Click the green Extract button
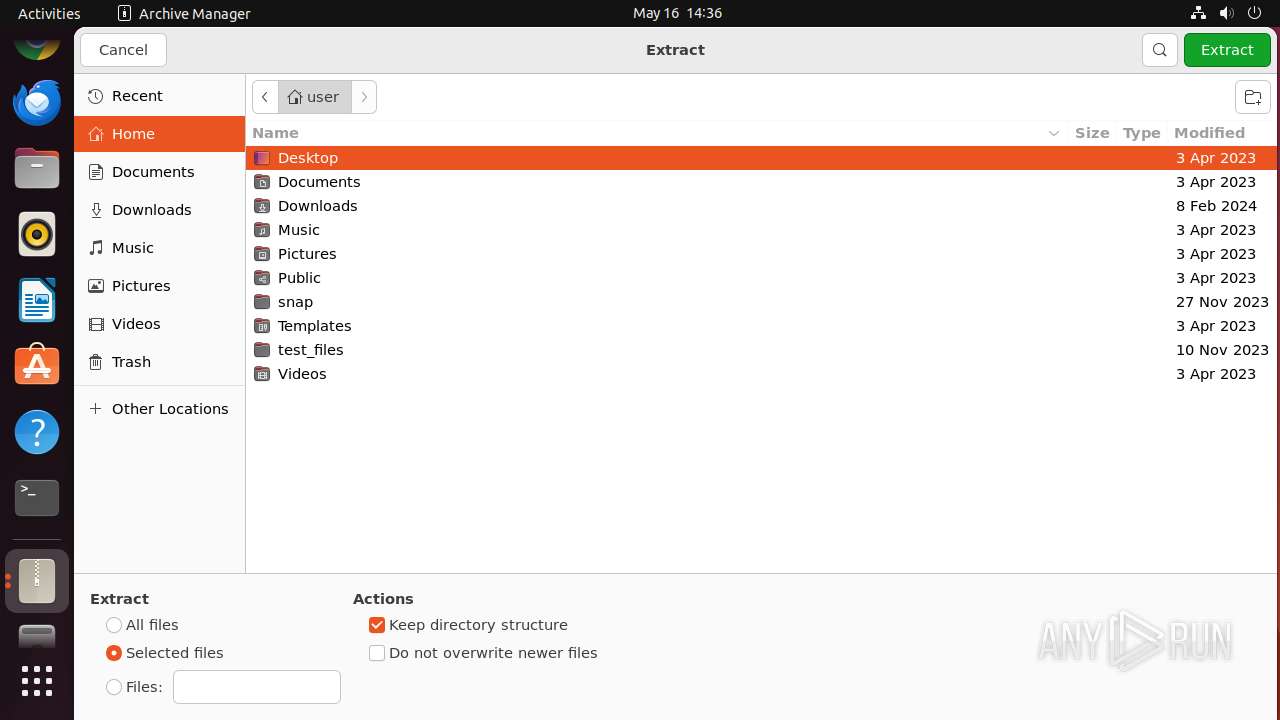The height and width of the screenshot is (720, 1280). pos(1227,50)
